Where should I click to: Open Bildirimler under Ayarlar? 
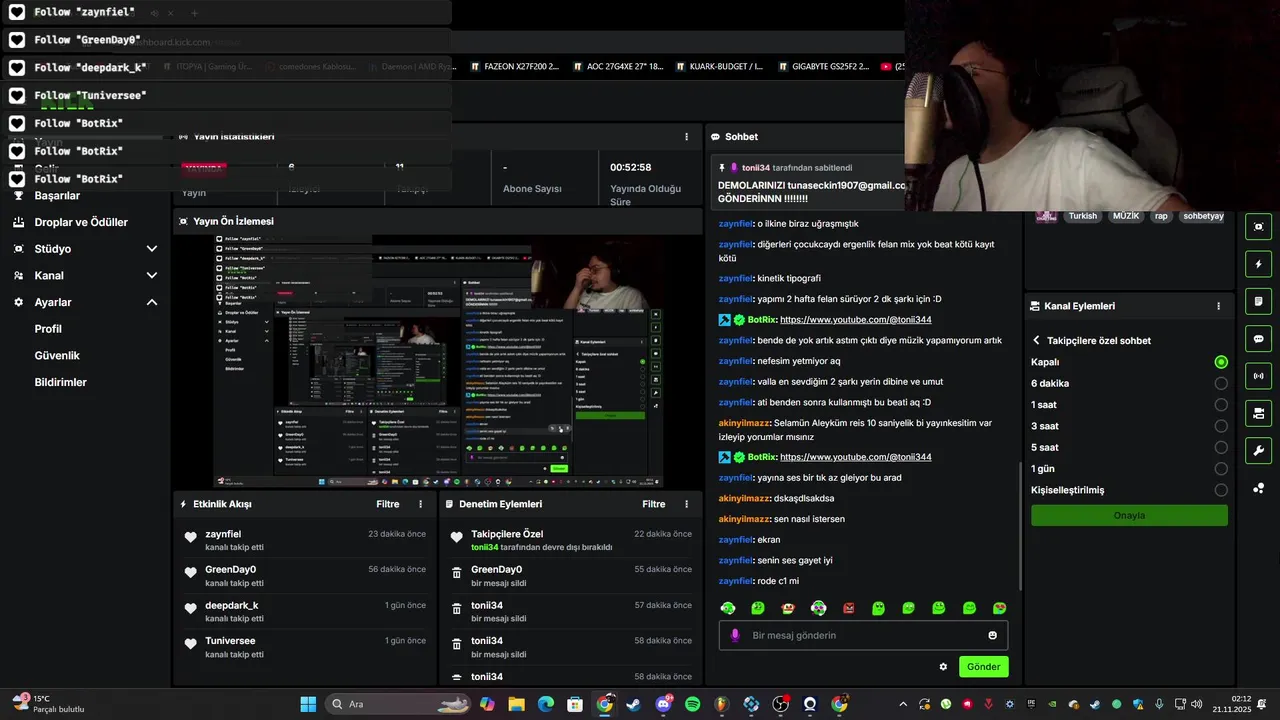61,382
